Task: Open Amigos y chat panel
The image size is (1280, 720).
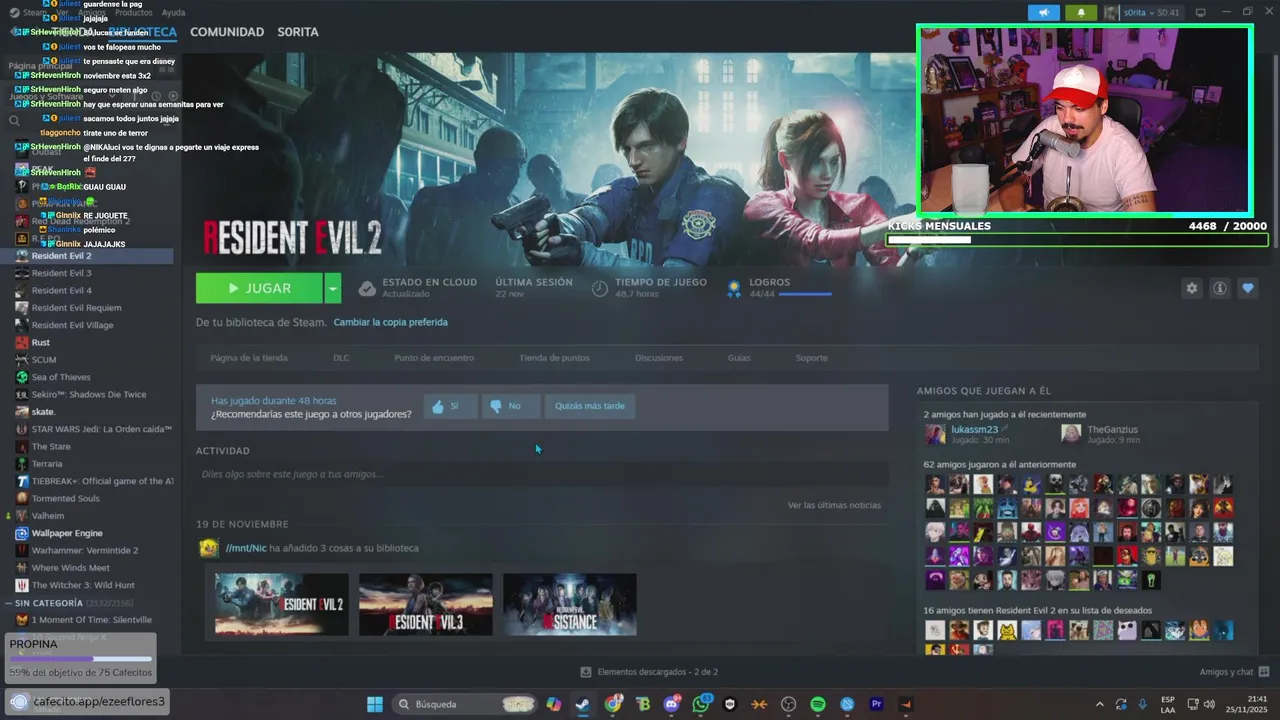Action: 1234,672
